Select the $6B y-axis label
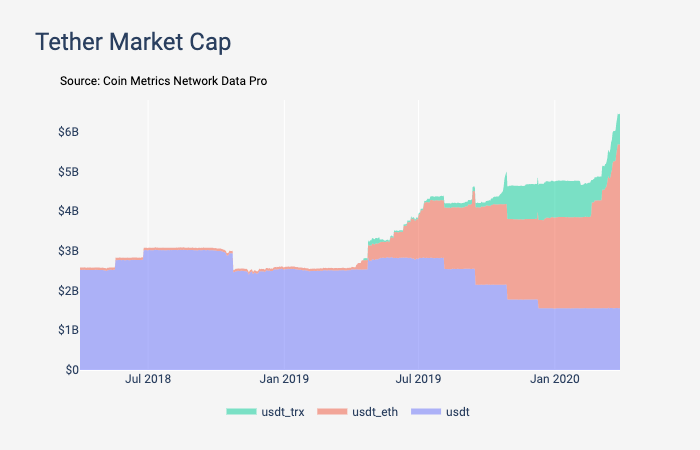The width and height of the screenshot is (700, 450). pyautogui.click(x=68, y=132)
